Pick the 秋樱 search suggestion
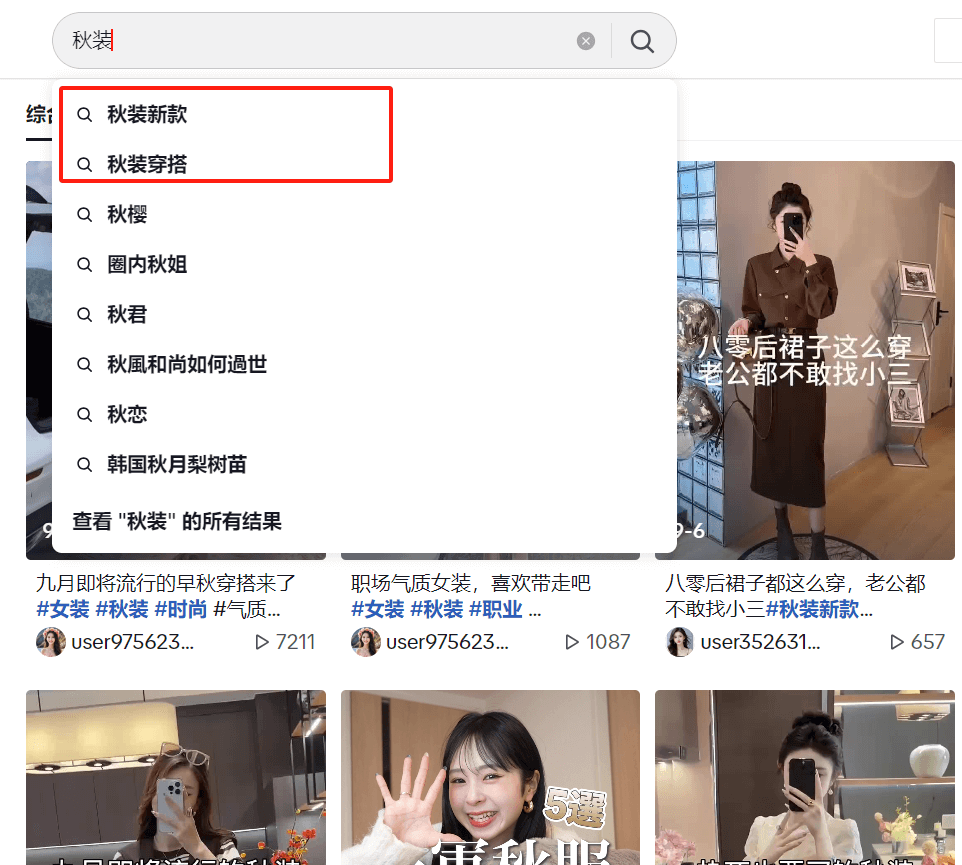 click(x=127, y=215)
